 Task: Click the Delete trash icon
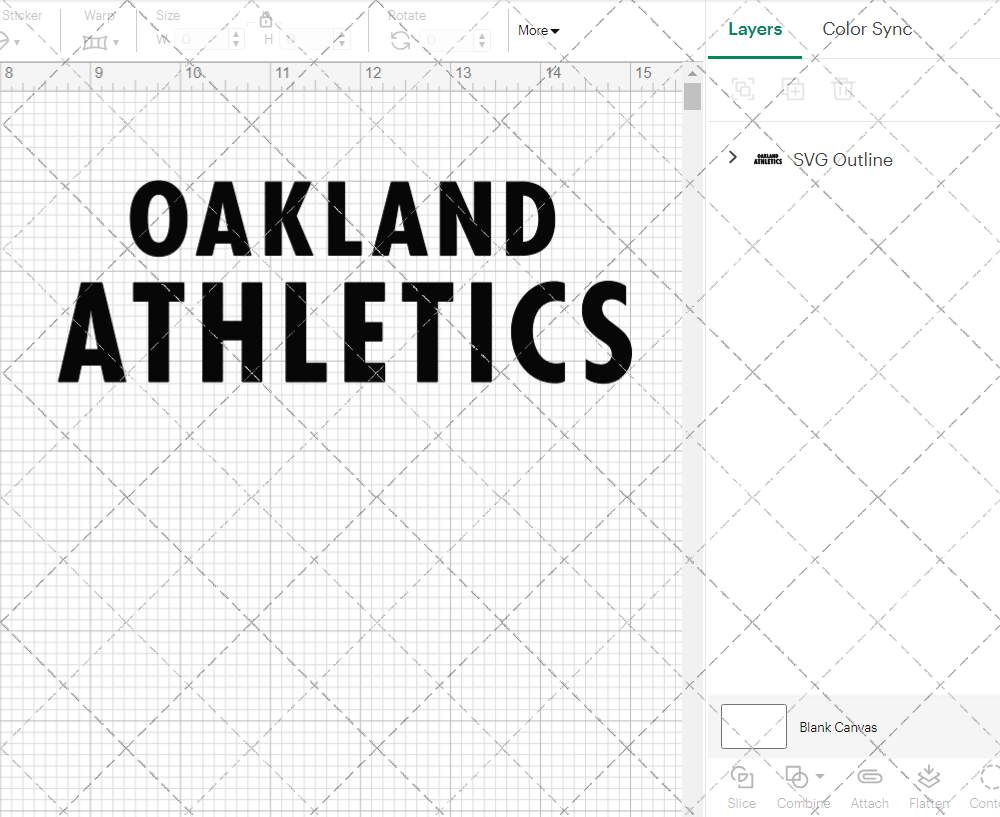[843, 89]
